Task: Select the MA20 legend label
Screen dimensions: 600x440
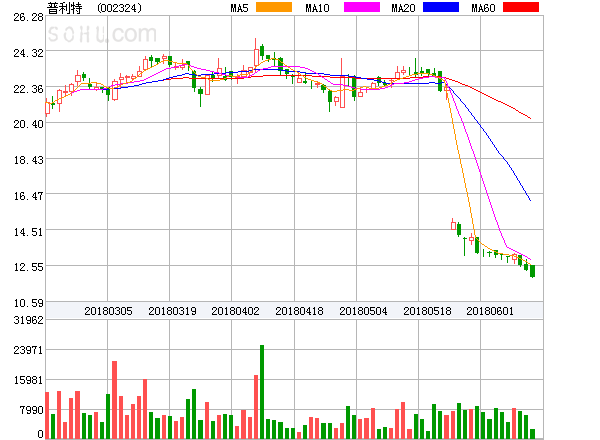Action: click(403, 8)
